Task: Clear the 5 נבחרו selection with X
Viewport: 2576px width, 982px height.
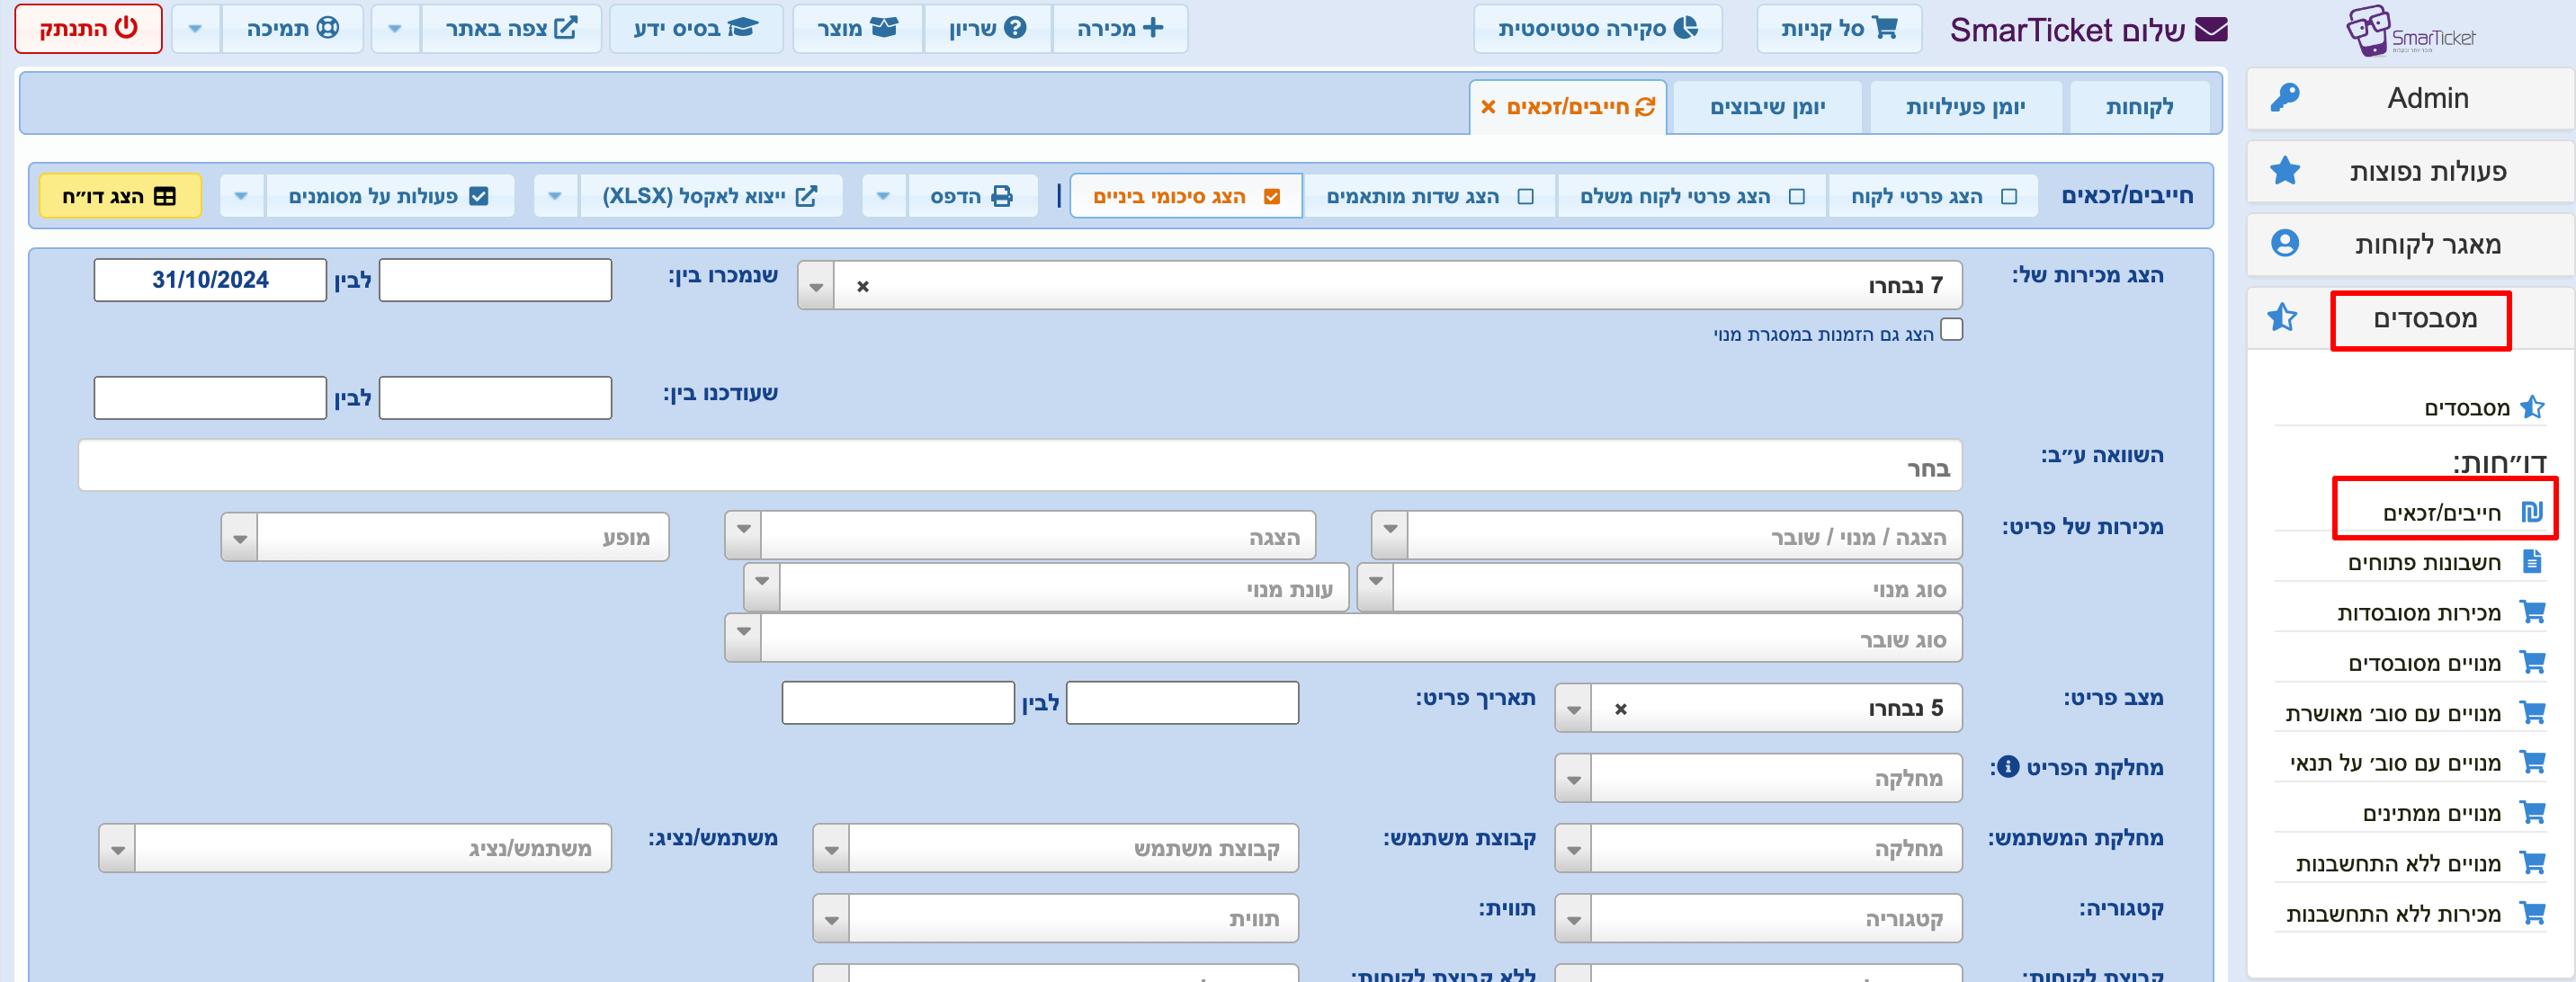Action: pos(1620,709)
